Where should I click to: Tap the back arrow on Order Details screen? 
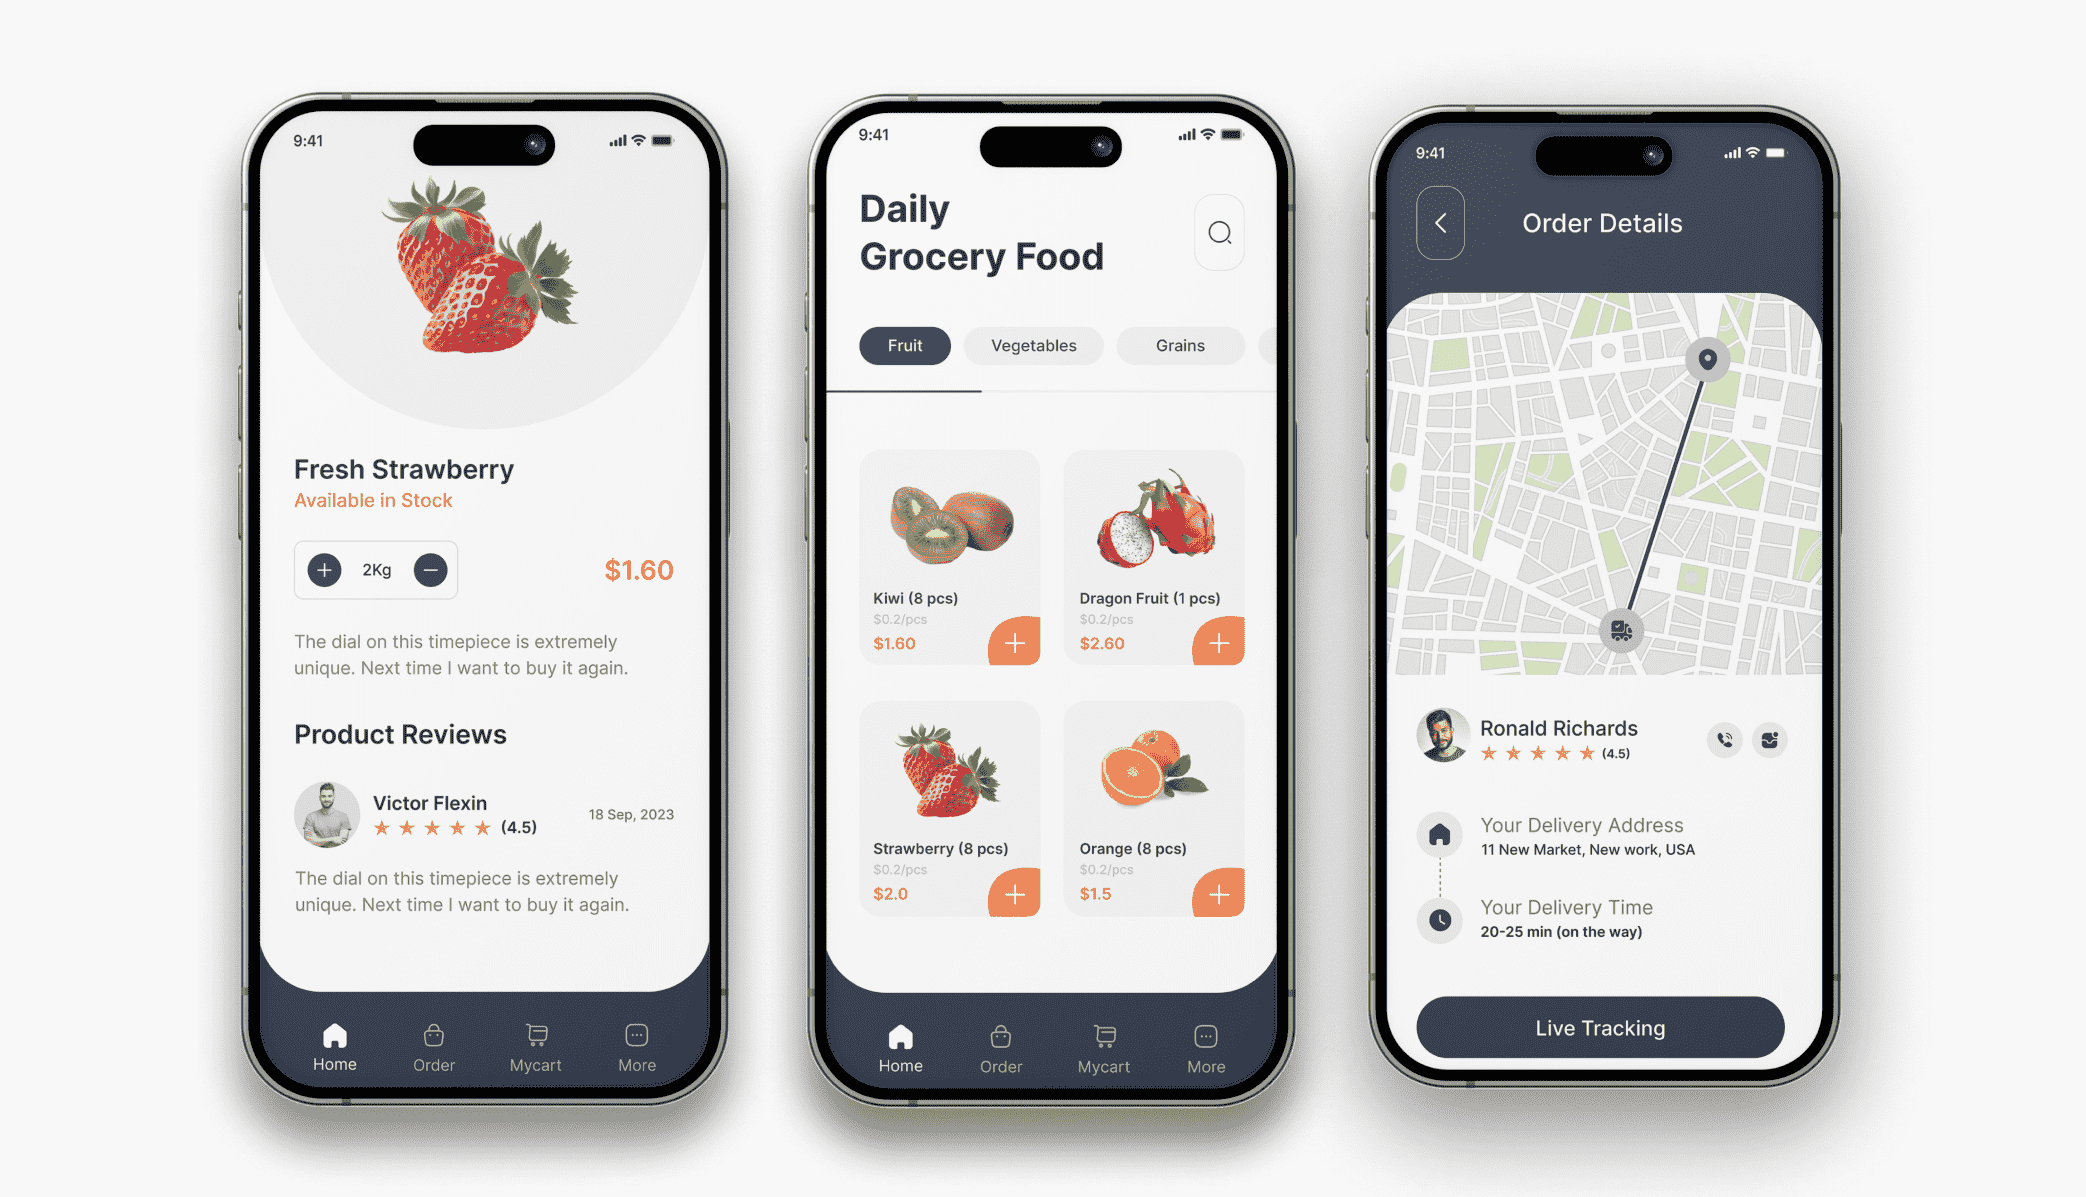1440,222
